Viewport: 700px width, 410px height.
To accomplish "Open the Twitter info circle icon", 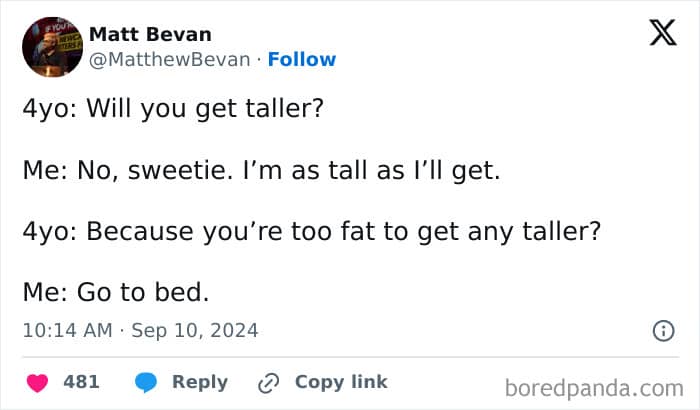I will 662,330.
